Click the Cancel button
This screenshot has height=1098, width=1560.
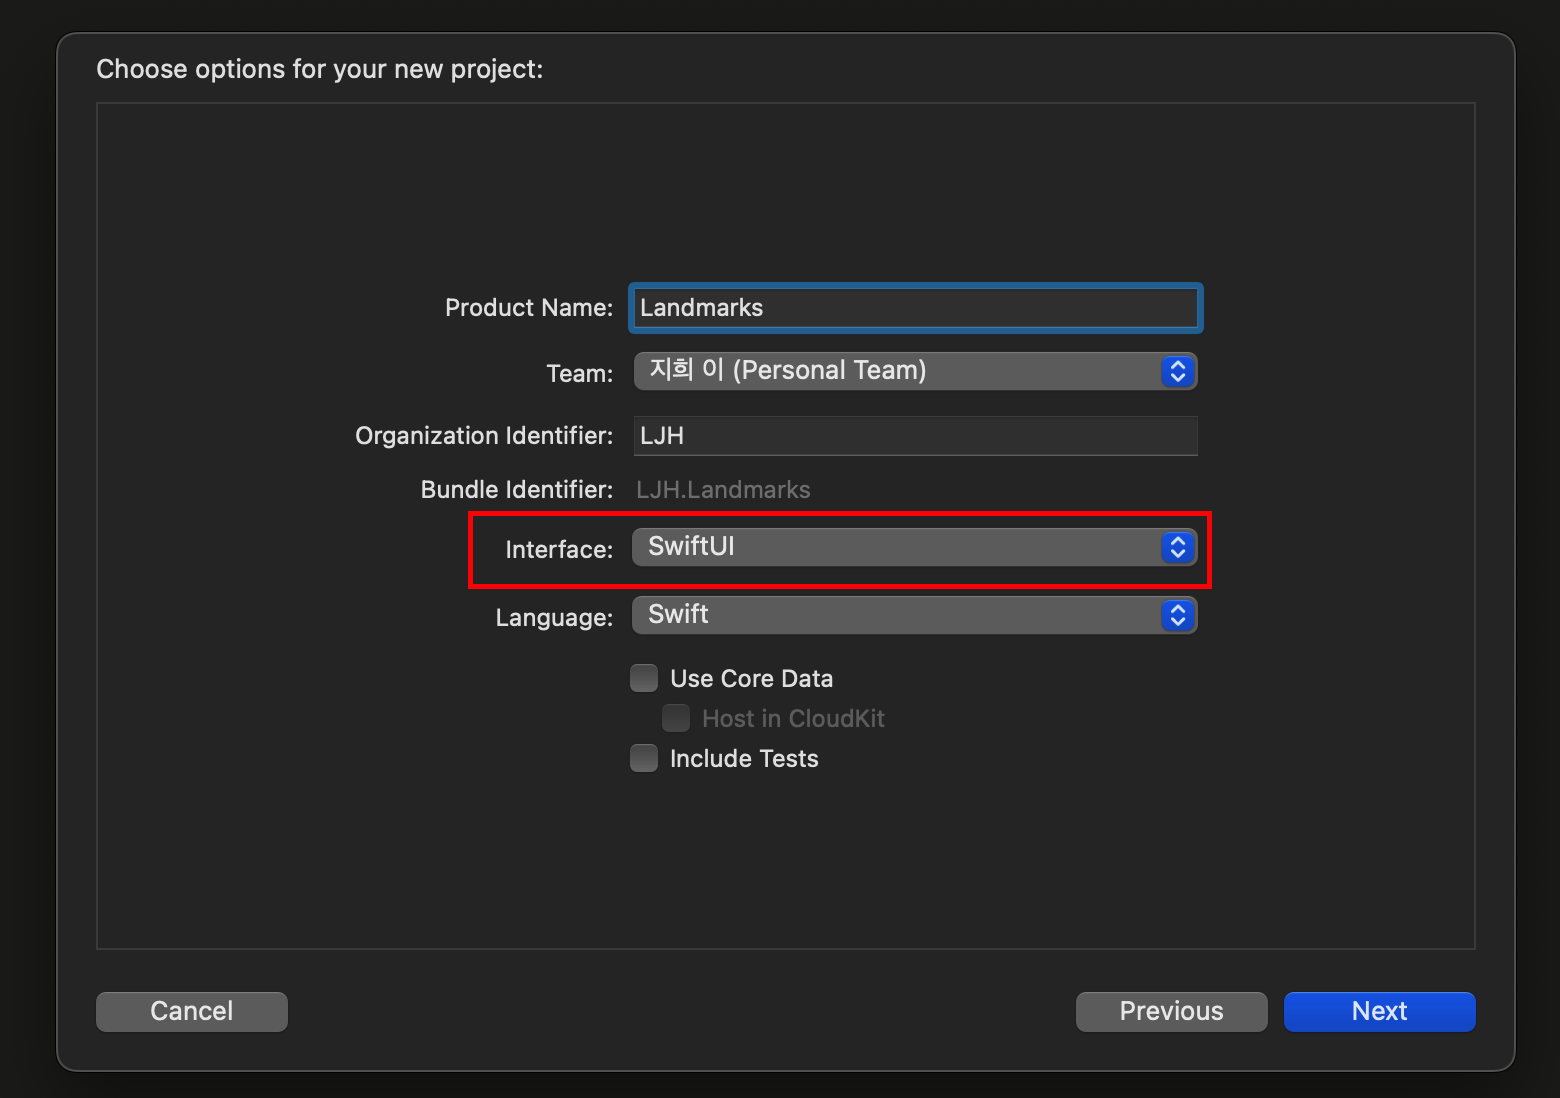coord(192,1011)
